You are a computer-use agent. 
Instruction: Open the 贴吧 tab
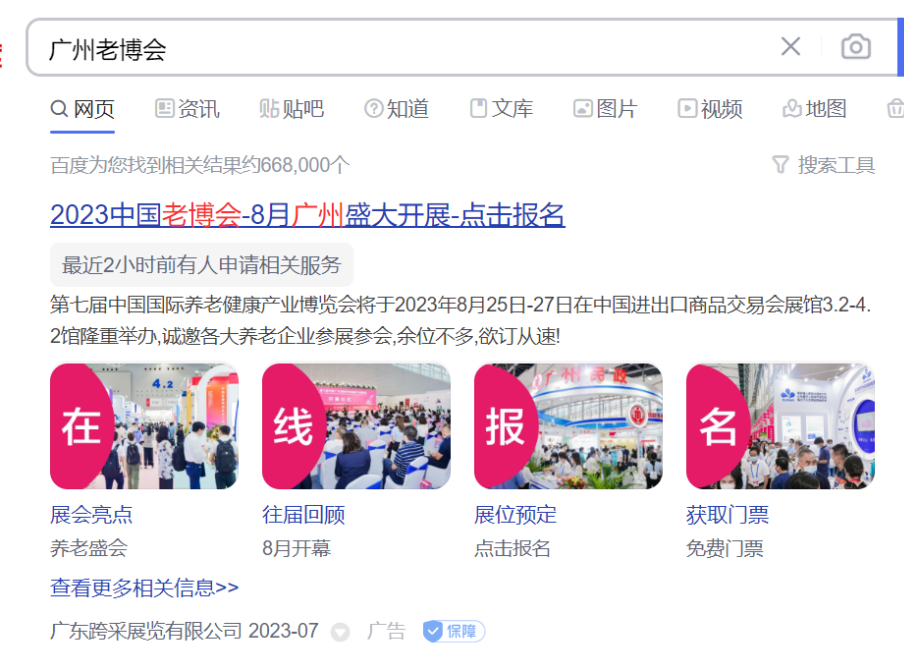291,109
